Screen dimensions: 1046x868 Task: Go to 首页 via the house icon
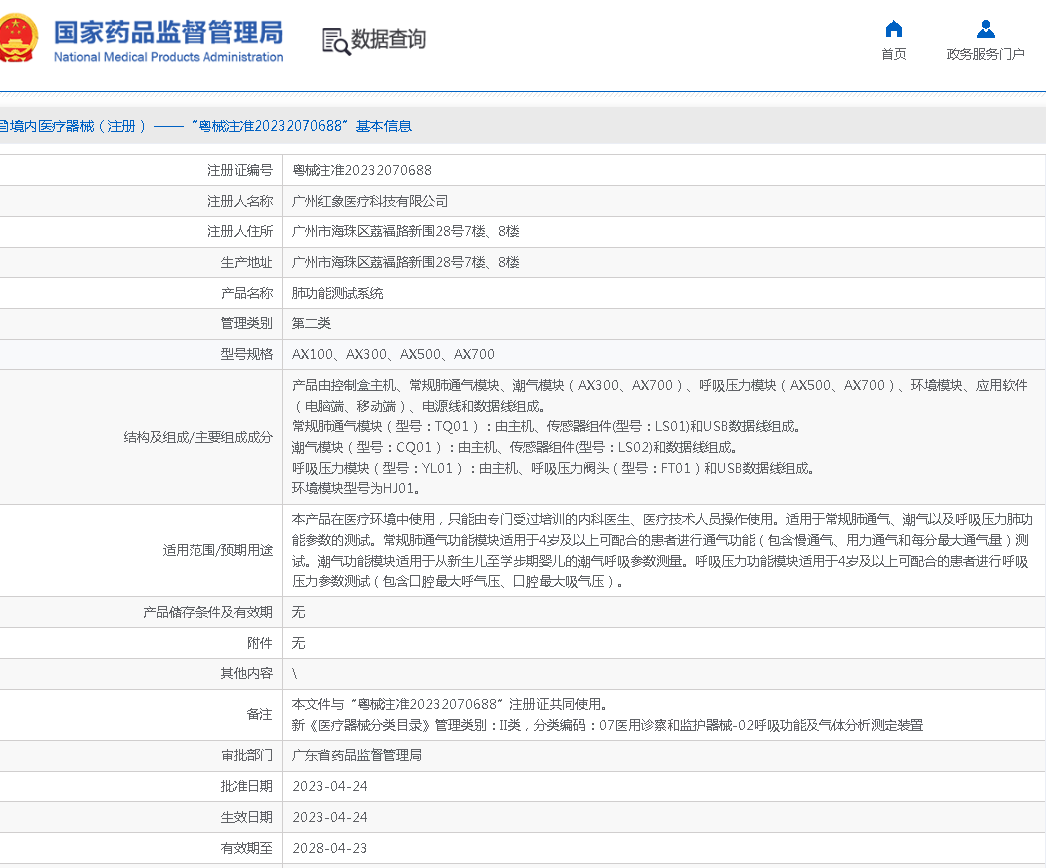coord(893,29)
